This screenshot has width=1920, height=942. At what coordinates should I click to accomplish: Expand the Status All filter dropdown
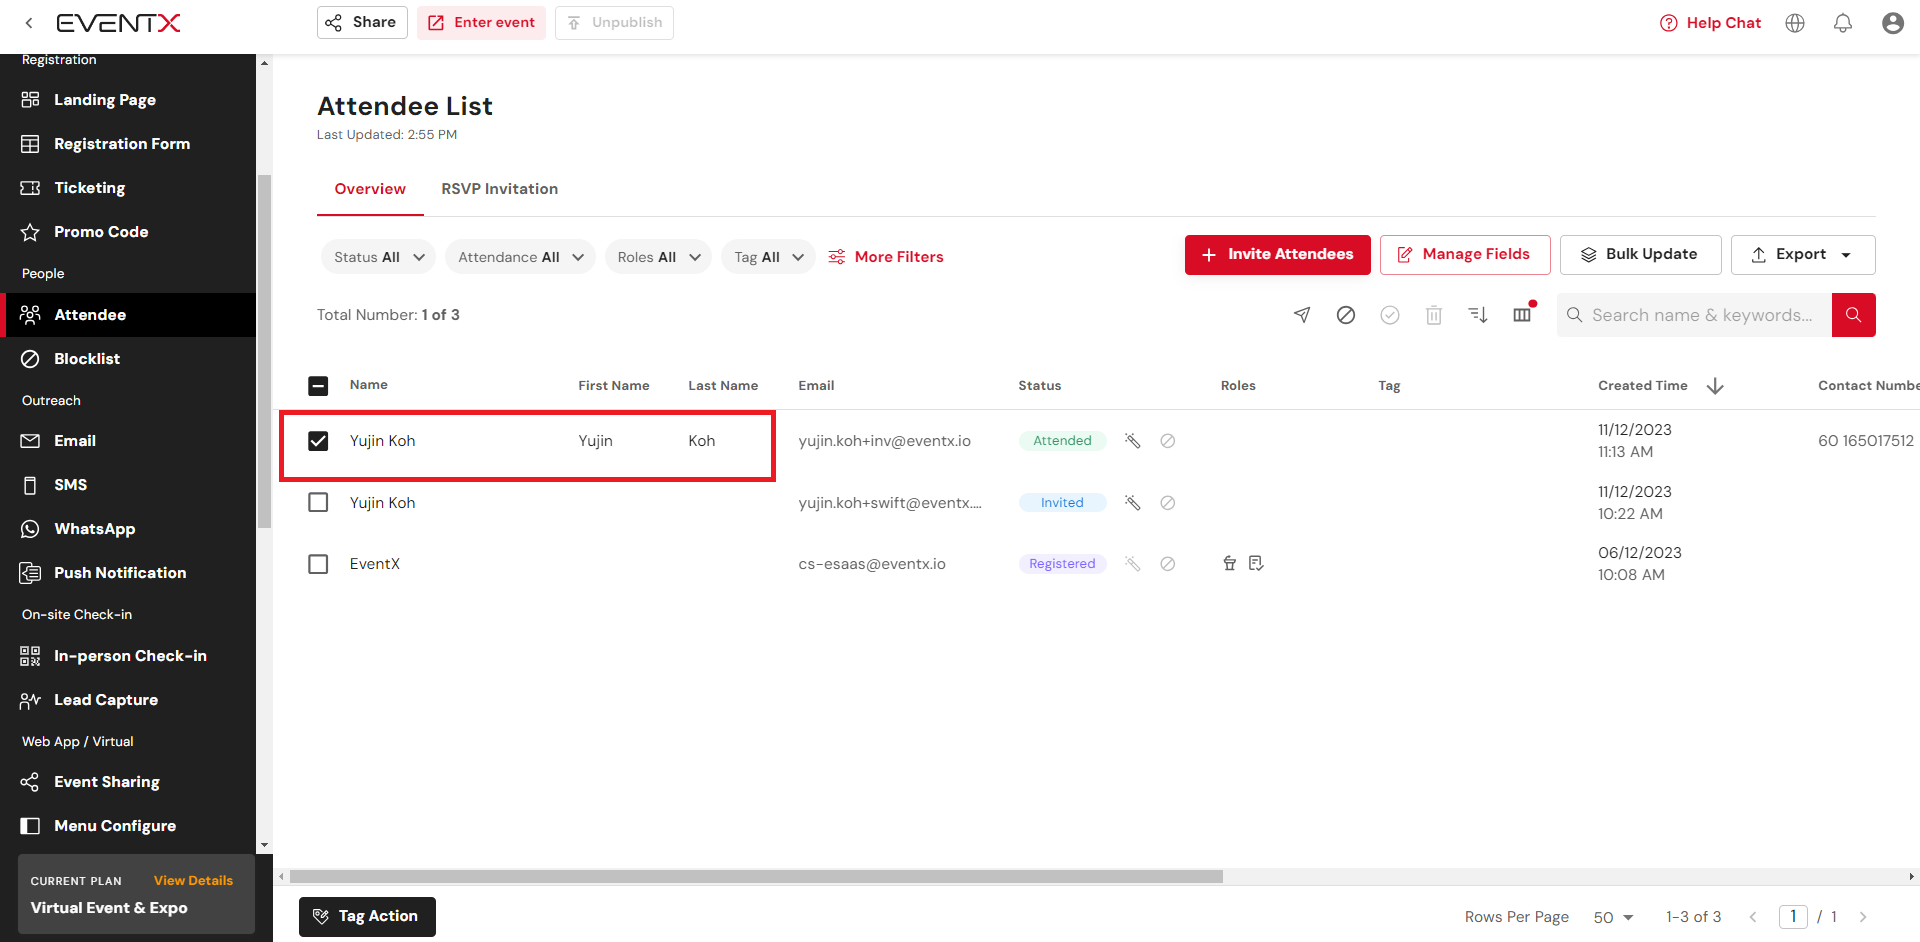coord(378,257)
